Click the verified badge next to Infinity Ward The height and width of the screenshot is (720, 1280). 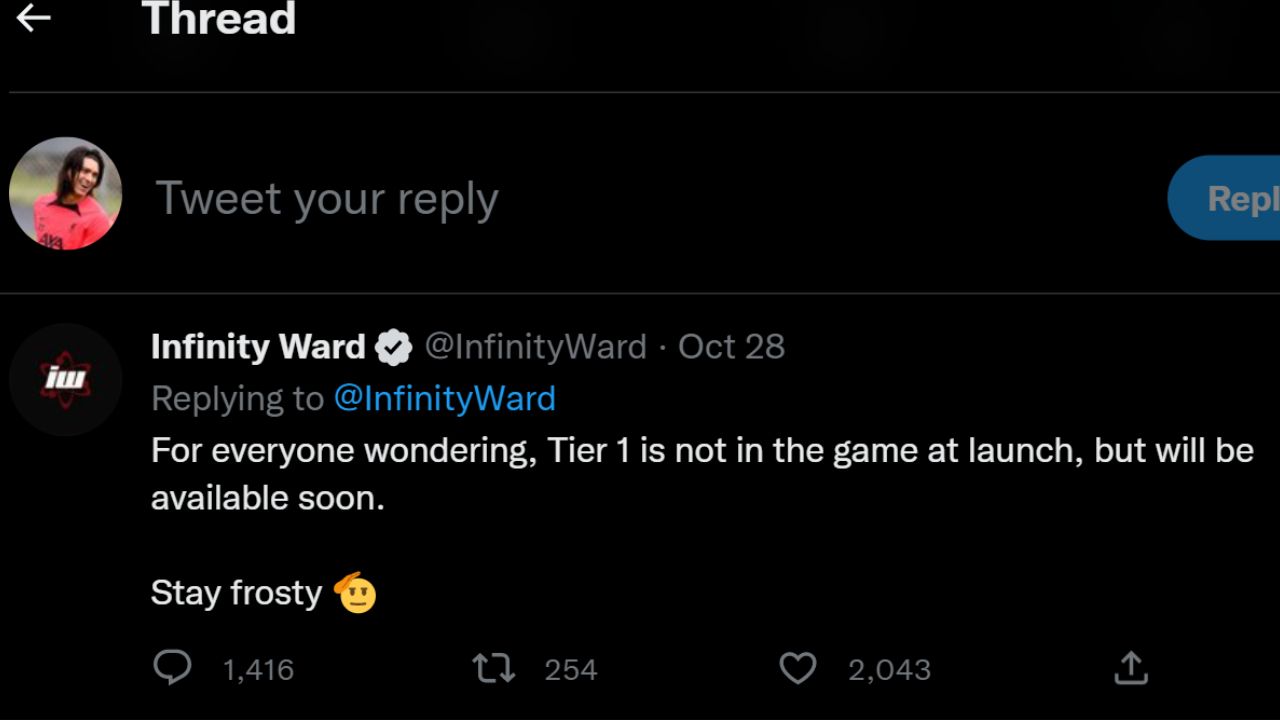[394, 348]
